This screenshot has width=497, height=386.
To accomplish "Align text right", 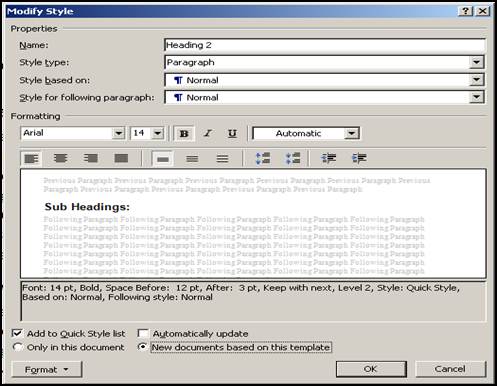I will (x=91, y=158).
